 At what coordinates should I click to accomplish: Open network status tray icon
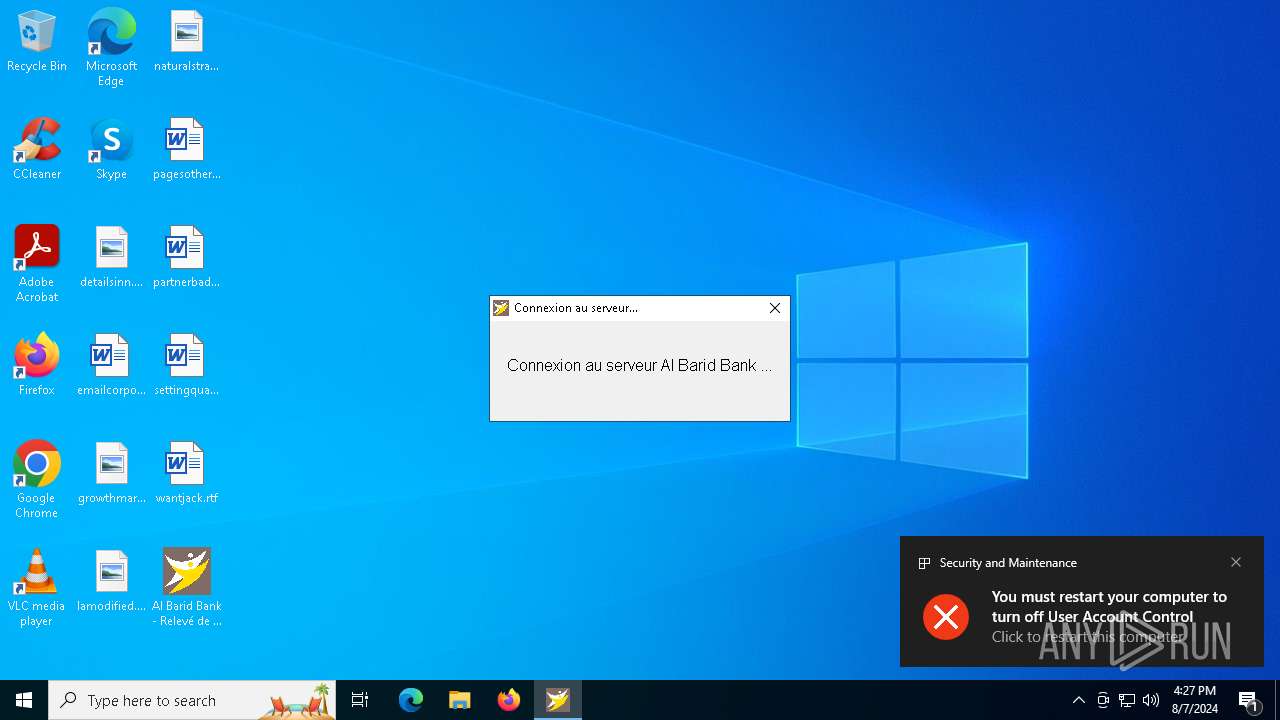click(1127, 700)
